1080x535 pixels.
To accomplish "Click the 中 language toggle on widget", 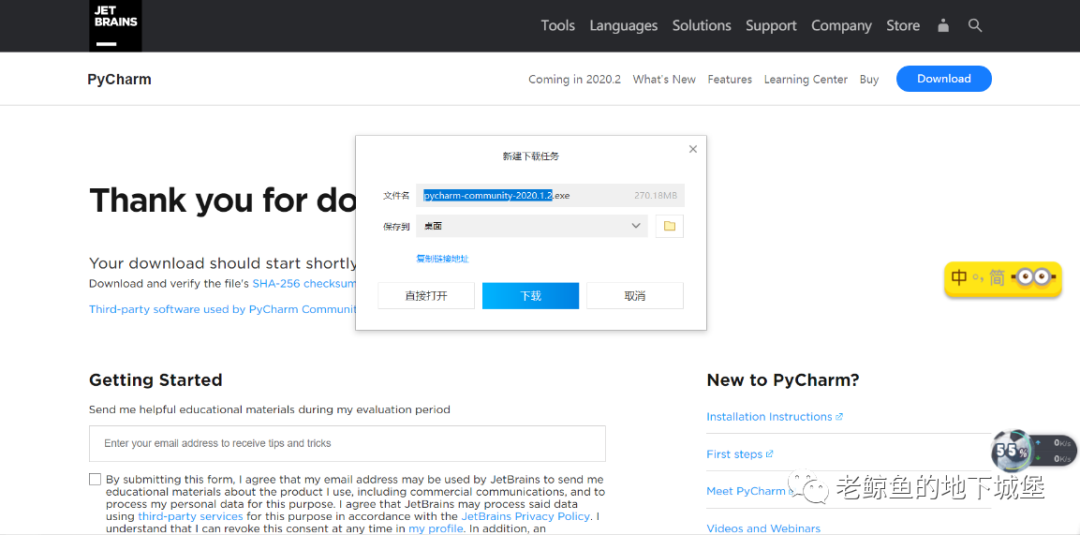I will click(959, 277).
